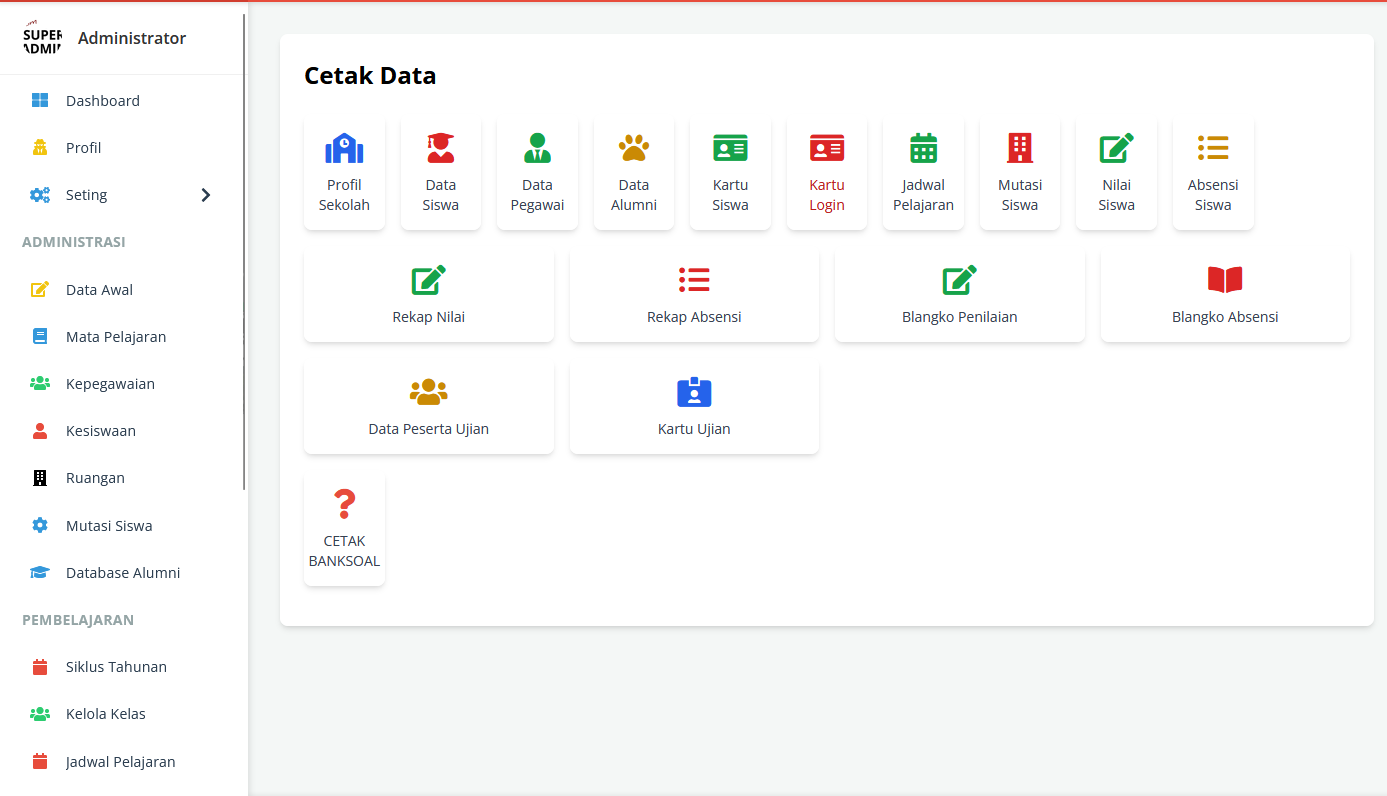This screenshot has width=1387, height=796.
Task: Click the Absensi Siswa list icon card
Action: [1213, 174]
